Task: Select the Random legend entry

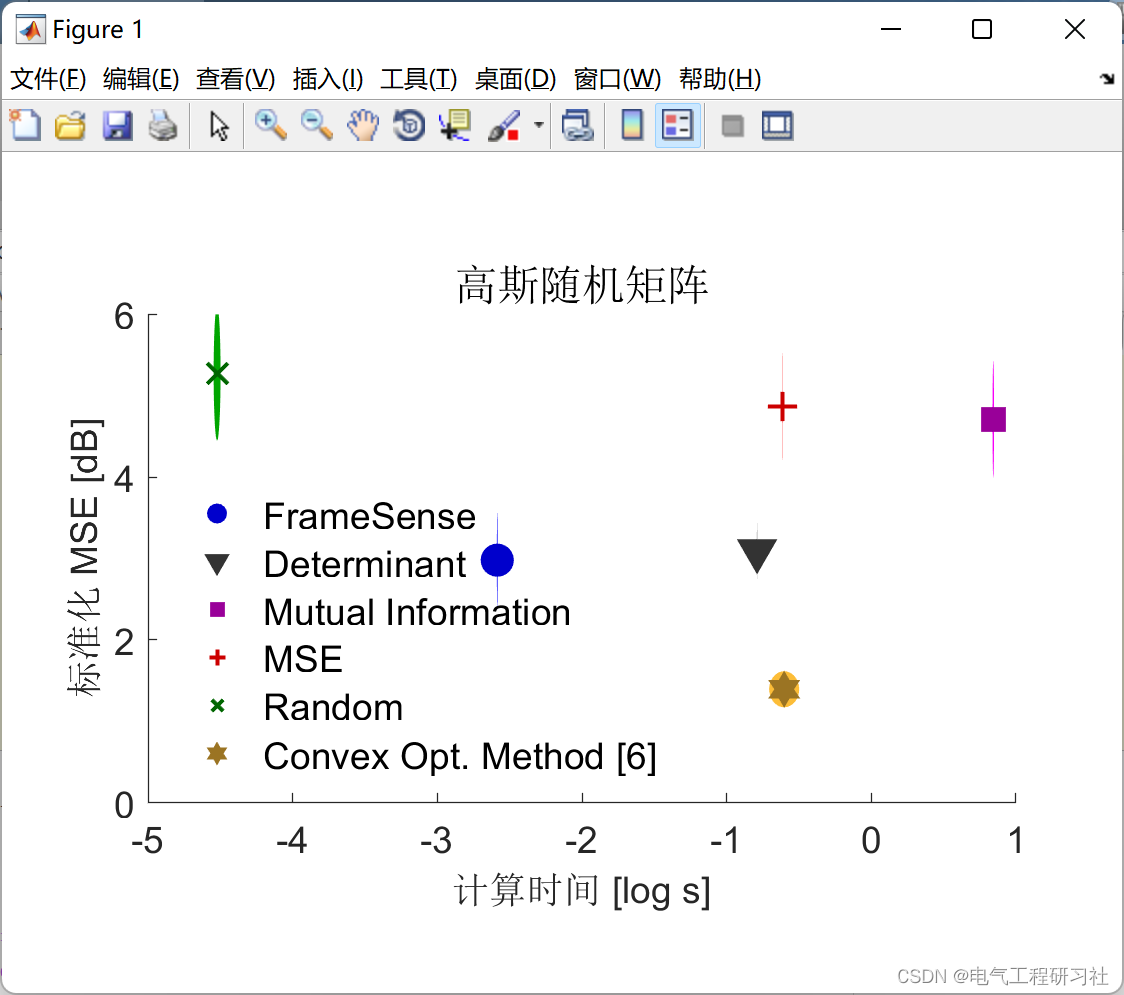Action: (304, 708)
